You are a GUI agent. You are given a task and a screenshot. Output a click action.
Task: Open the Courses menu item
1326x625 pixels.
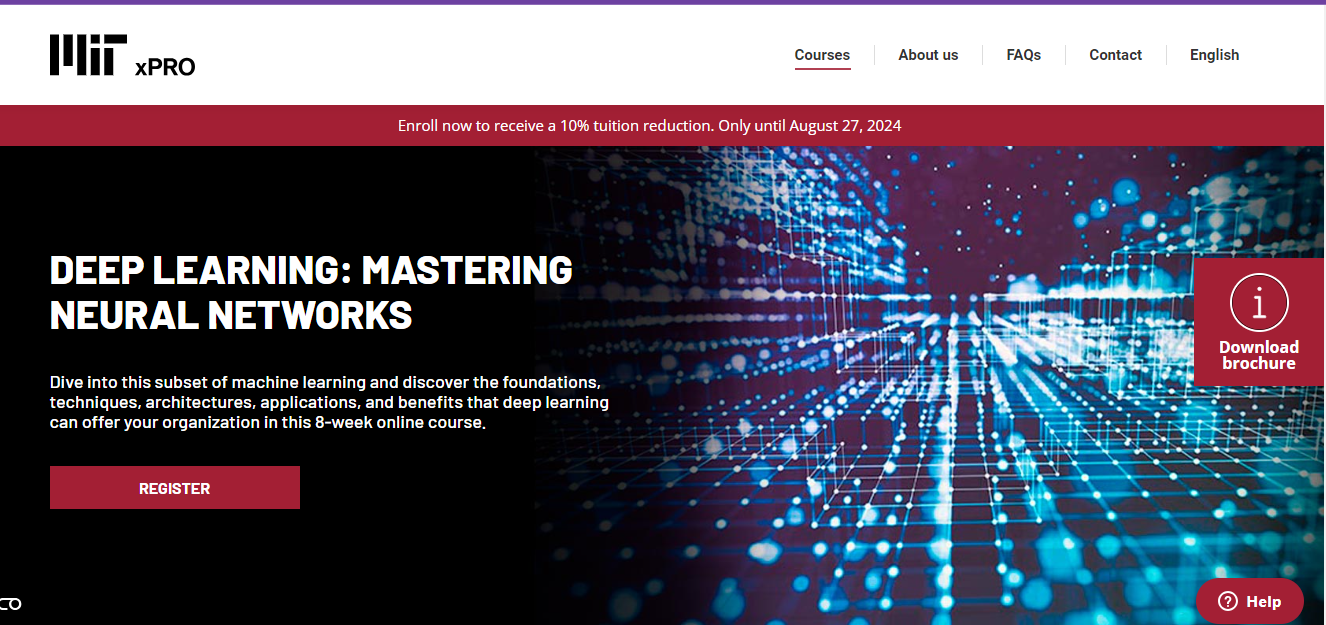tap(822, 55)
